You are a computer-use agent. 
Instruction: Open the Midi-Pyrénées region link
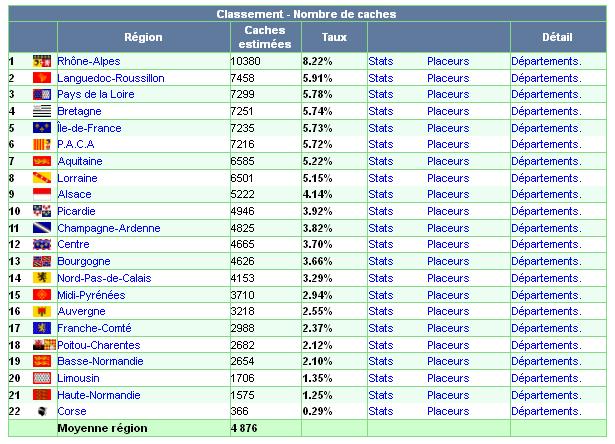[x=91, y=295]
